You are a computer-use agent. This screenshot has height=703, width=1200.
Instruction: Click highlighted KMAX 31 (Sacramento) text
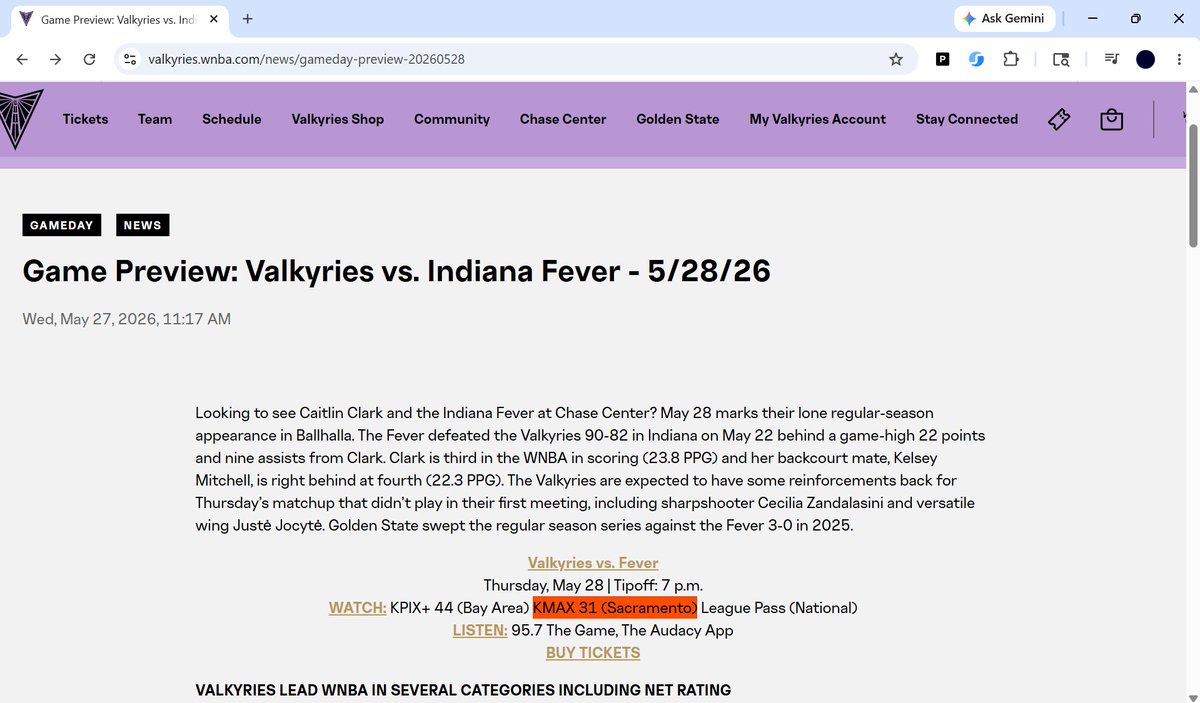tap(615, 608)
